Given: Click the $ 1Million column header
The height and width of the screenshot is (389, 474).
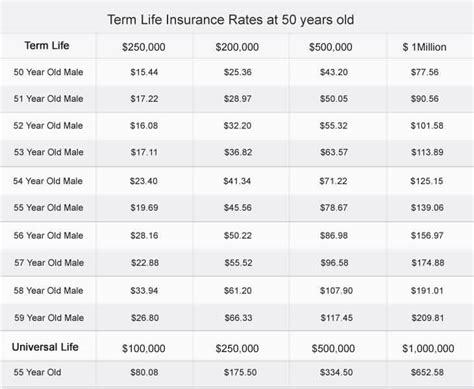Looking at the screenshot, I should point(424,47).
